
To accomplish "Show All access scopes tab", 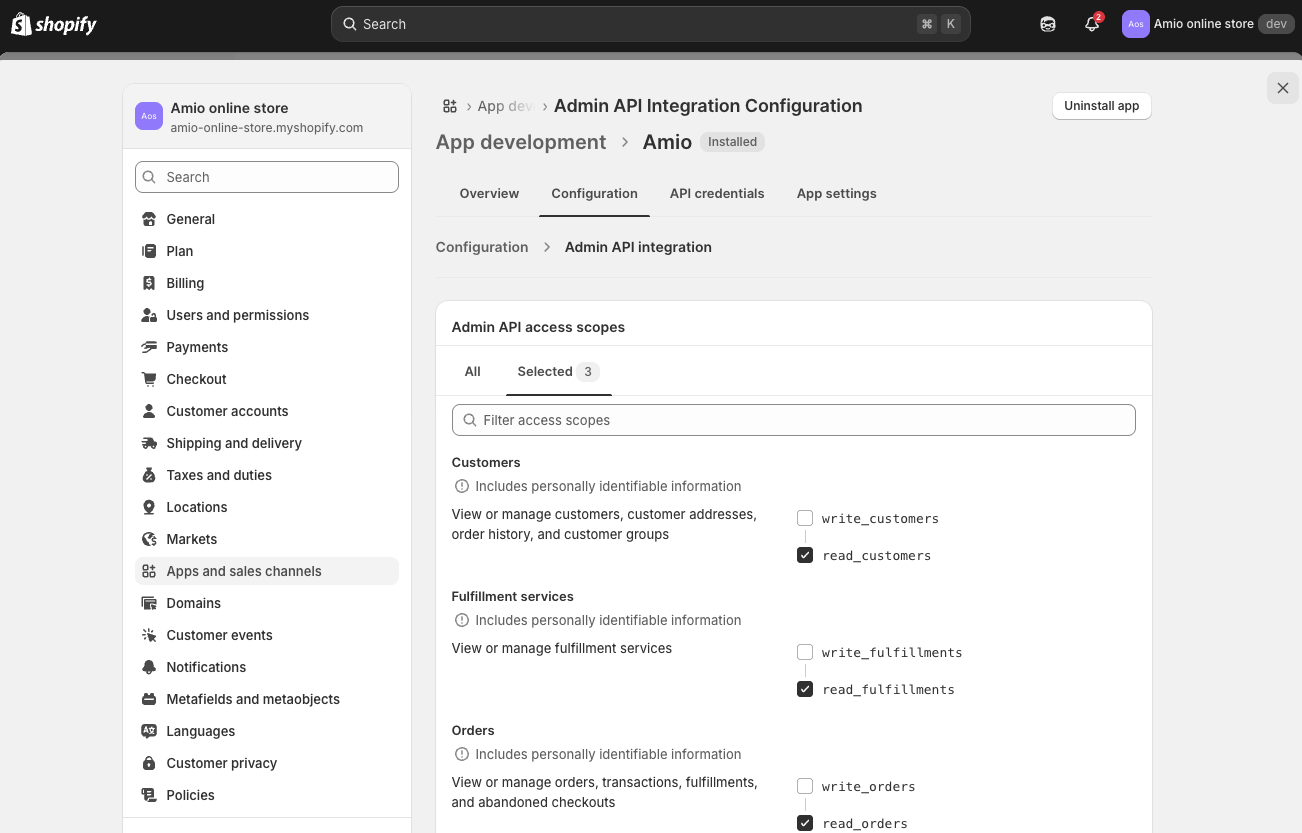I will click(x=473, y=372).
